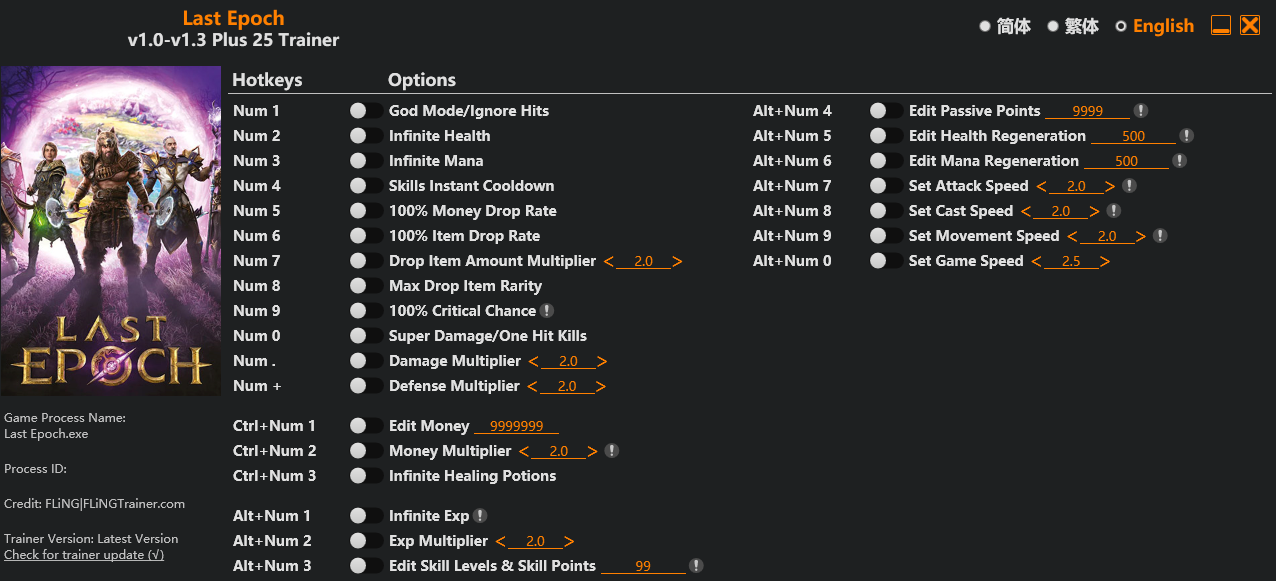Screen dimensions: 1276x581
Task: Toggle Damage Multiplier switch
Action: coord(366,361)
